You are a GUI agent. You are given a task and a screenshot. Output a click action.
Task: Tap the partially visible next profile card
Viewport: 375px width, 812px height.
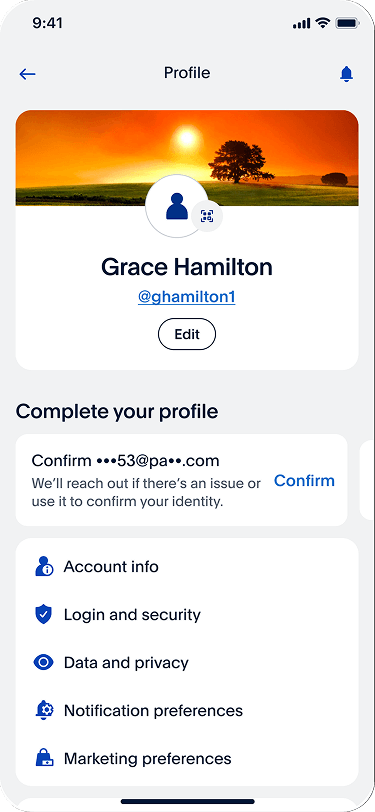coord(367,480)
